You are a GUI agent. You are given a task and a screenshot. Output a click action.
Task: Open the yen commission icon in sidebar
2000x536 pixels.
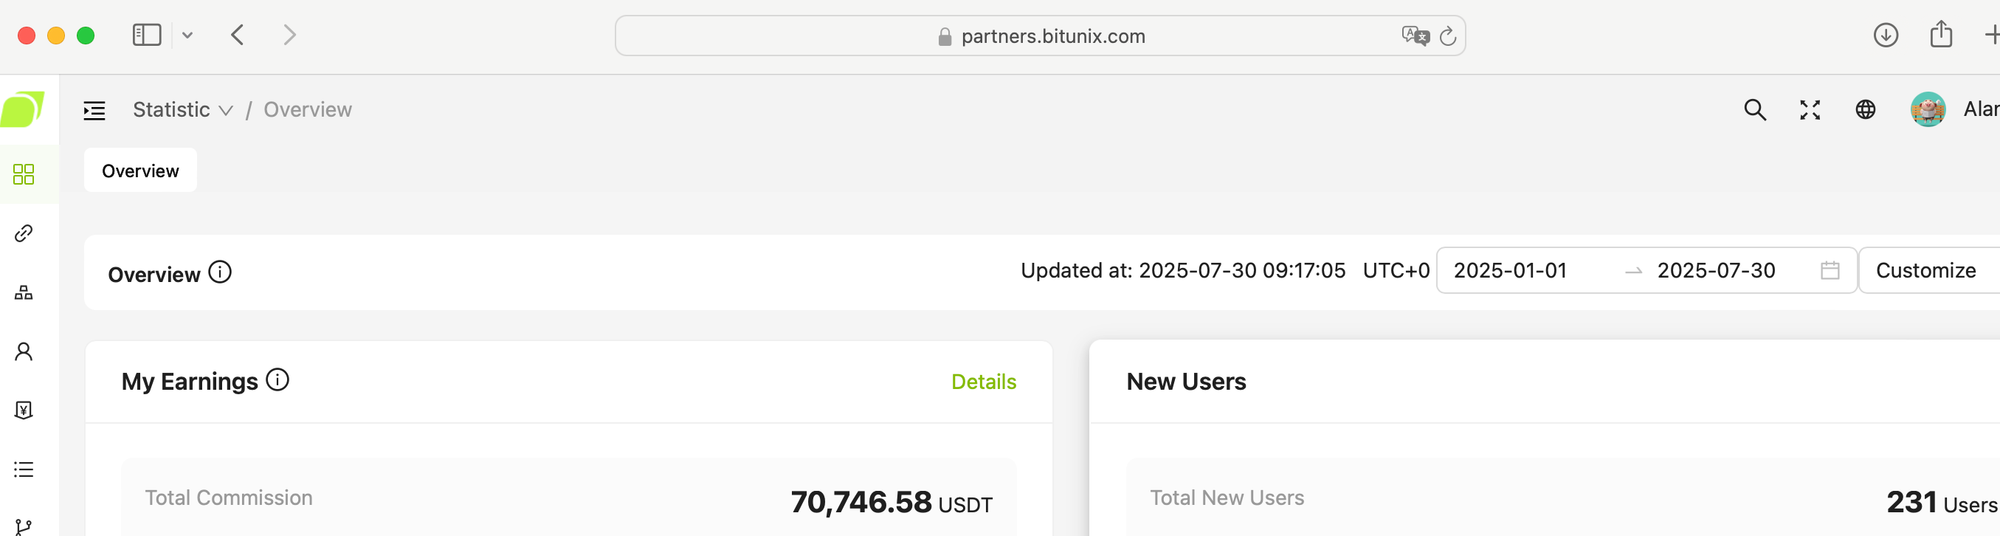point(24,410)
